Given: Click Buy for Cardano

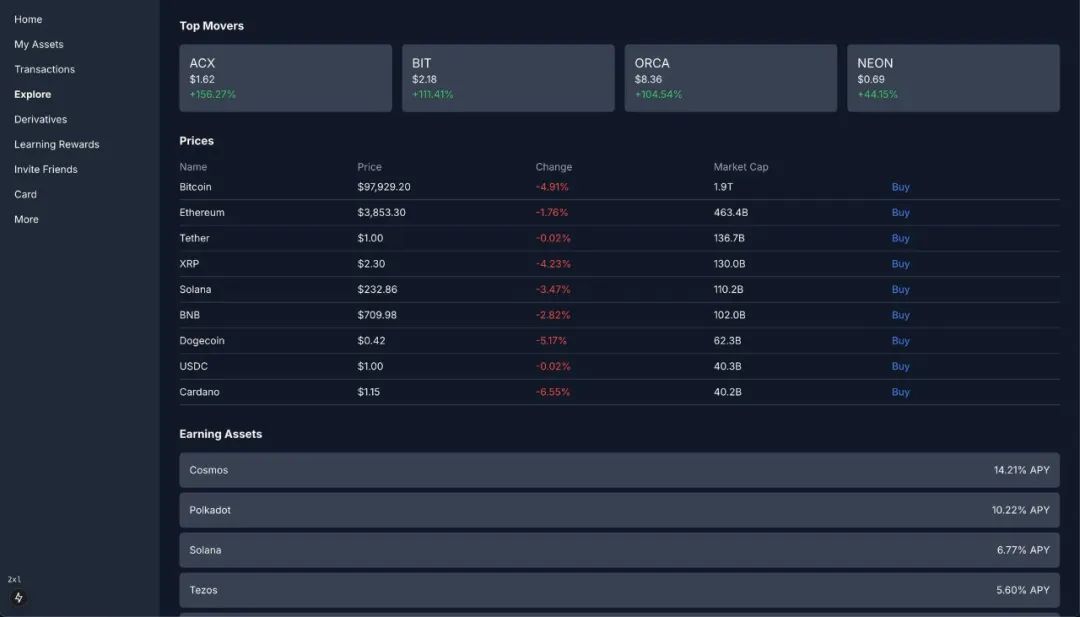Looking at the screenshot, I should (x=900, y=392).
